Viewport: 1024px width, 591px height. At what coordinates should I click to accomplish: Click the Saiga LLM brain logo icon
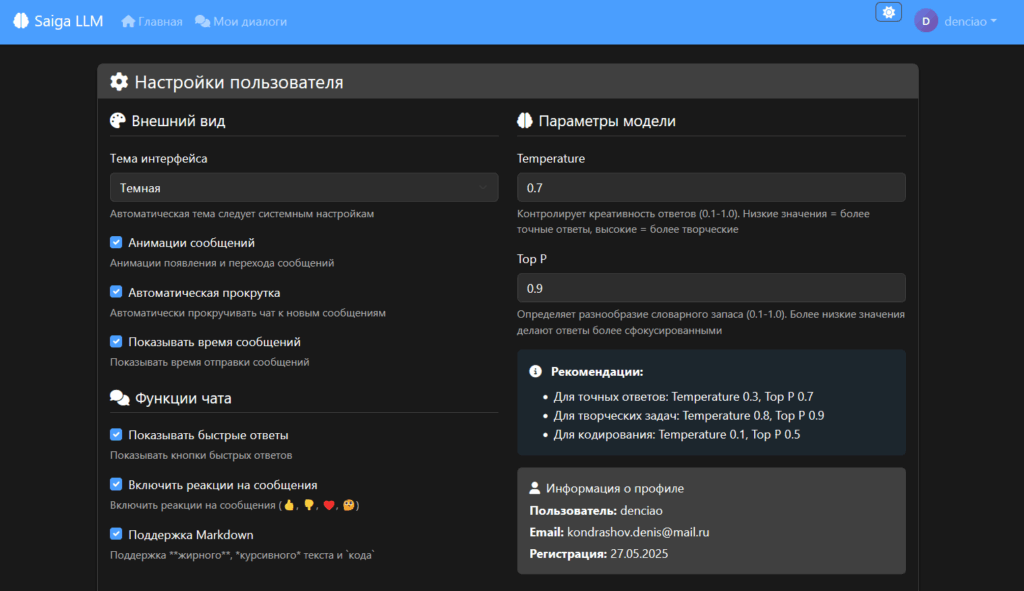coord(20,21)
